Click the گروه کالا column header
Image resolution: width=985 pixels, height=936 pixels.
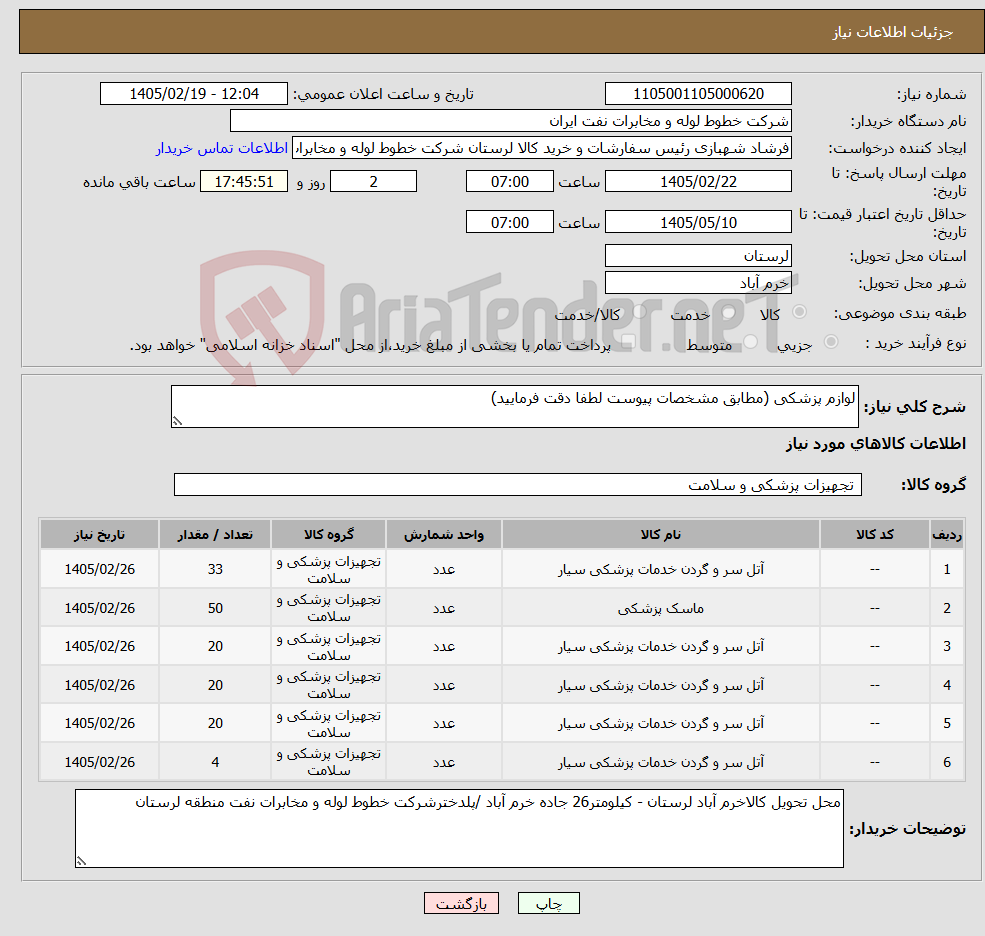329,535
